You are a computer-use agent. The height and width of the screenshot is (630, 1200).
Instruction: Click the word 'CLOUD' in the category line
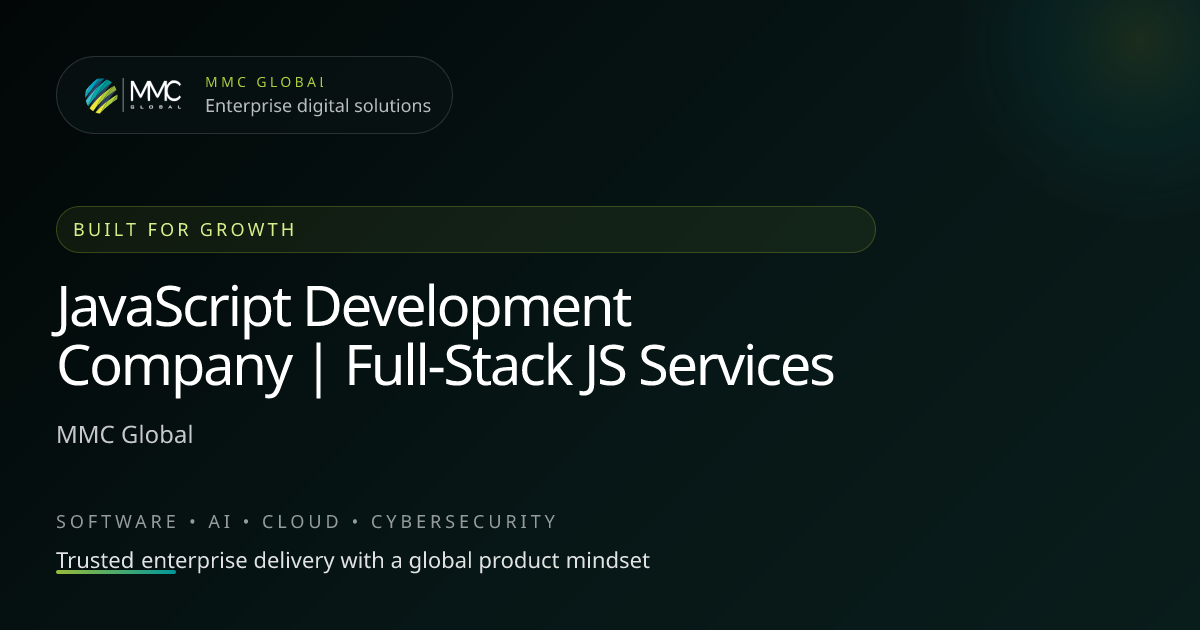click(x=301, y=522)
